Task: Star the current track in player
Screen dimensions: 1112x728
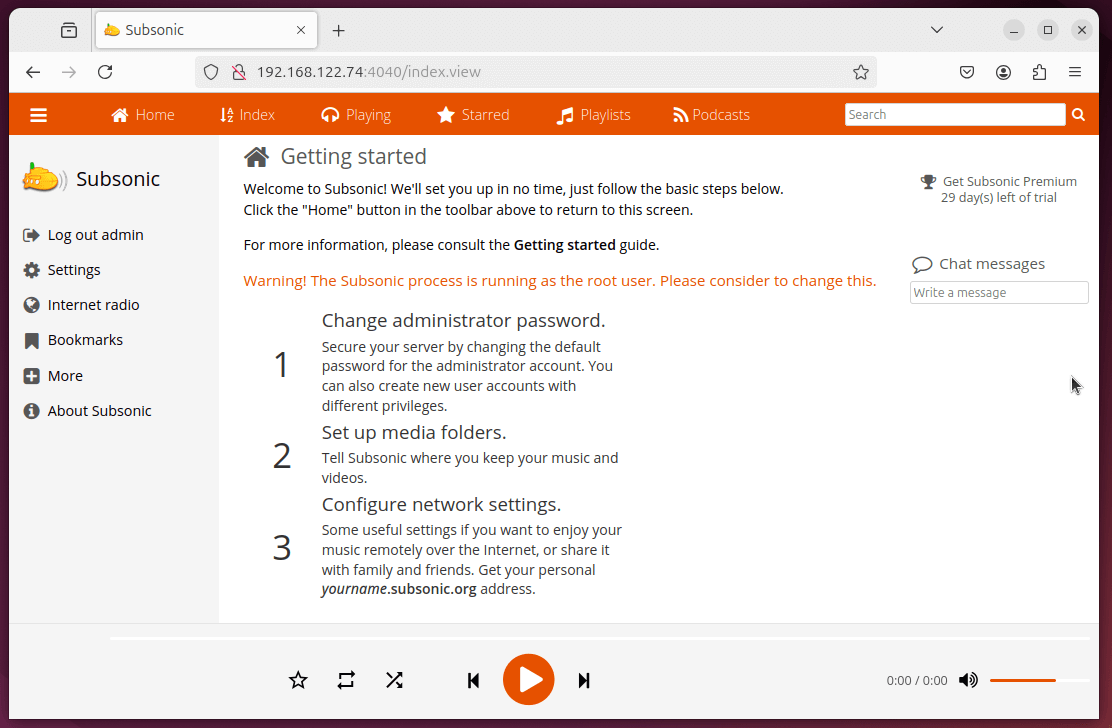Action: coord(298,680)
